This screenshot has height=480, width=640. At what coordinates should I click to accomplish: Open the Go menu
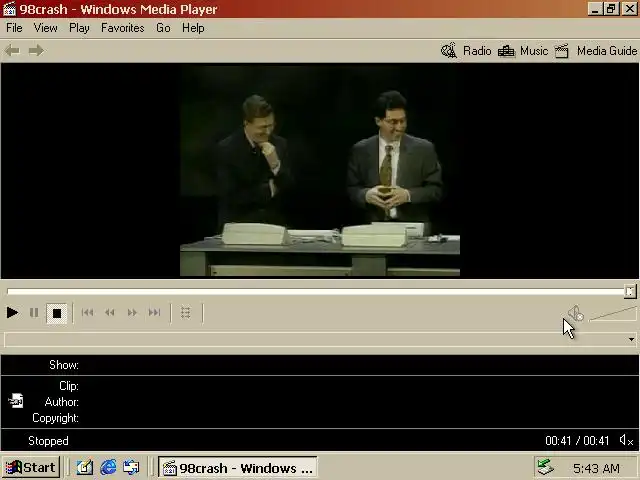click(x=163, y=28)
